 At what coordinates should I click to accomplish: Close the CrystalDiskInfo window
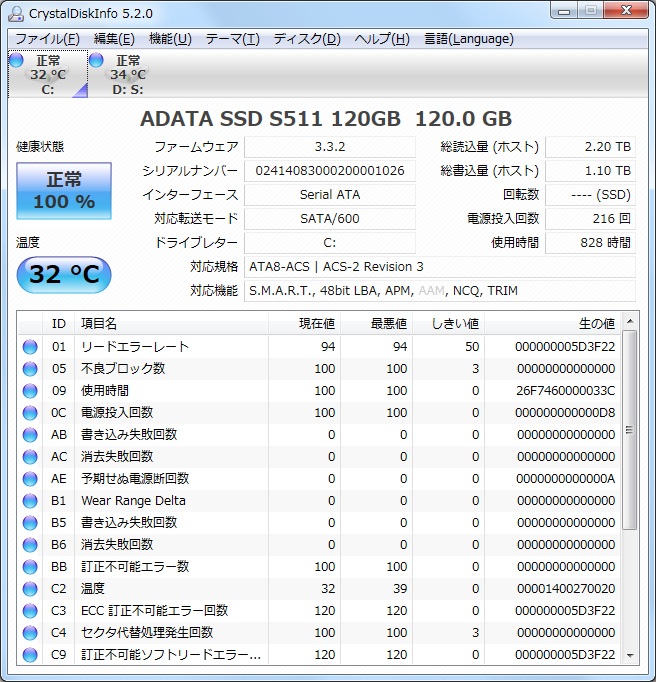[626, 10]
